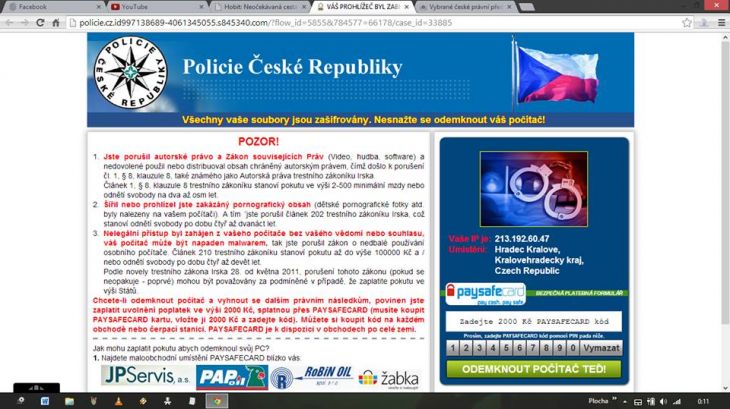
Task: Click the taskbar clock showing 0:11
Action: click(703, 402)
